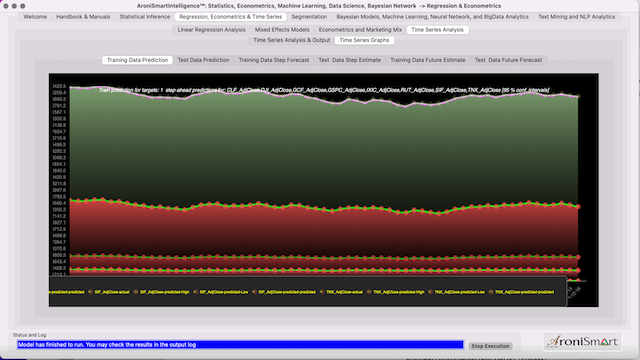Open the Welcome tab

(x=35, y=17)
